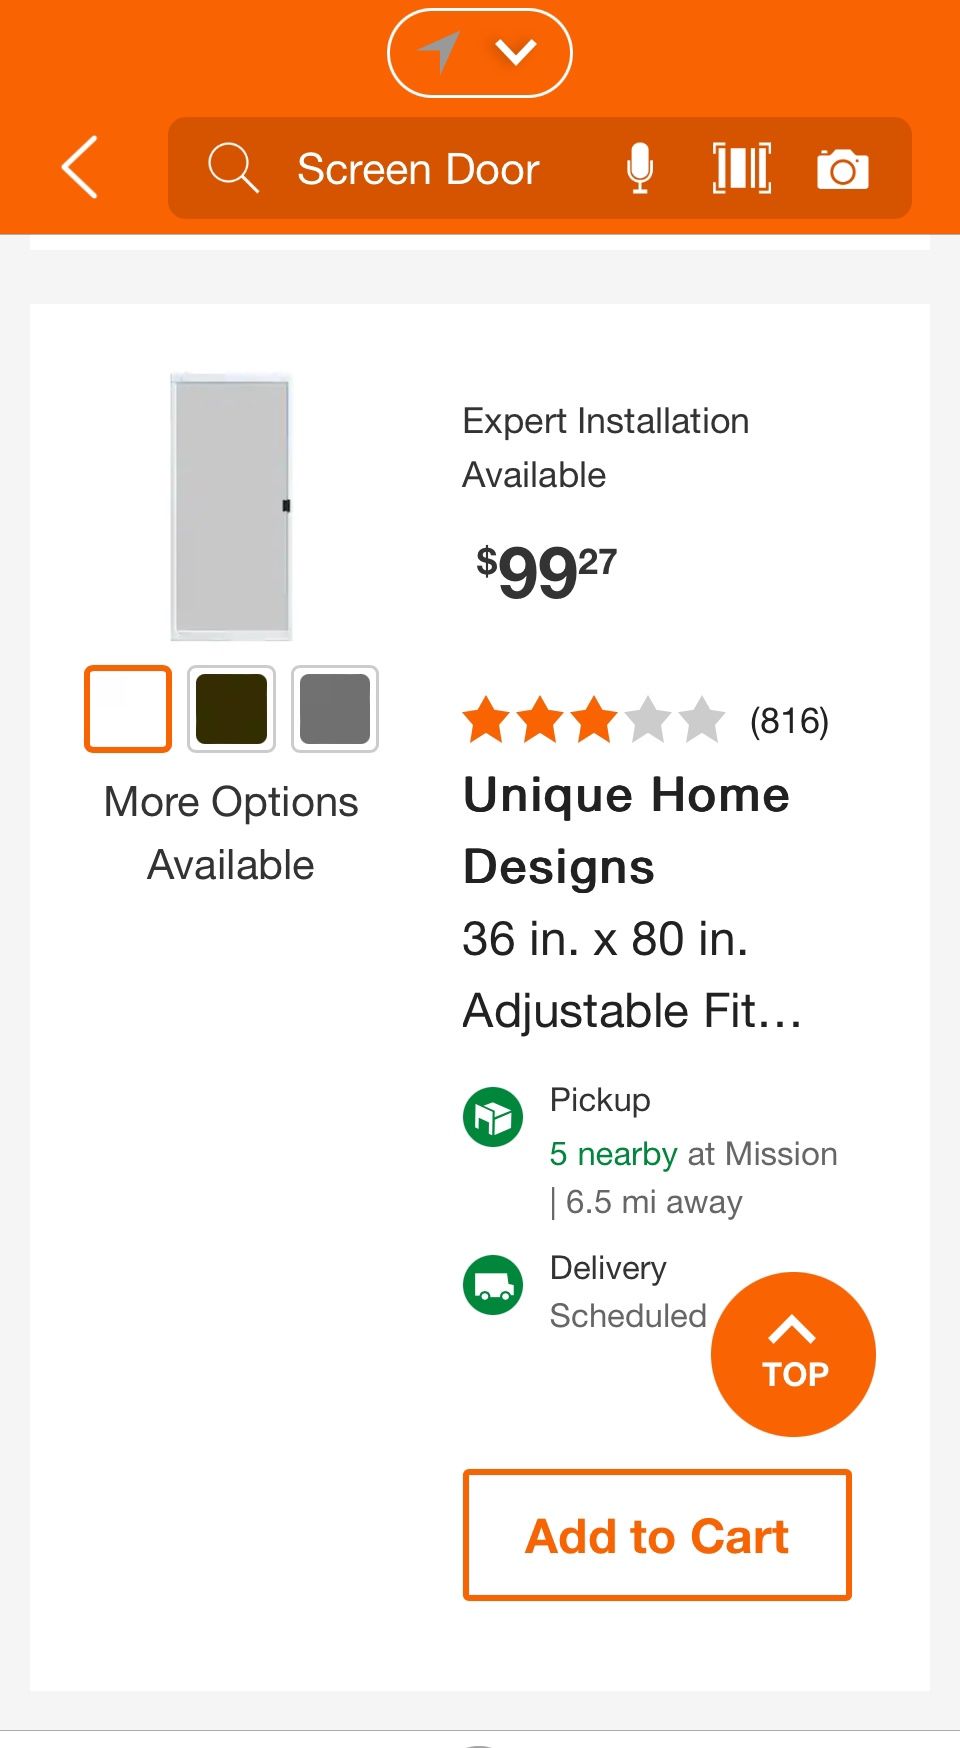View the 816 customer reviews
The width and height of the screenshot is (960, 1748).
(789, 720)
